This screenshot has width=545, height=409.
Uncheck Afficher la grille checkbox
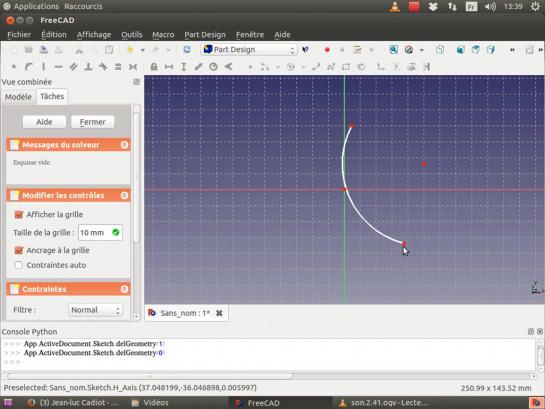(19, 214)
